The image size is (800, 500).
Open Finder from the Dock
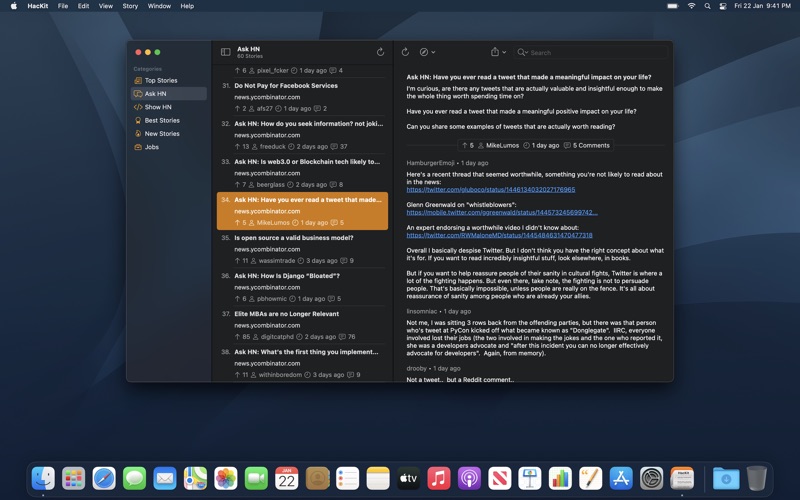pos(43,479)
